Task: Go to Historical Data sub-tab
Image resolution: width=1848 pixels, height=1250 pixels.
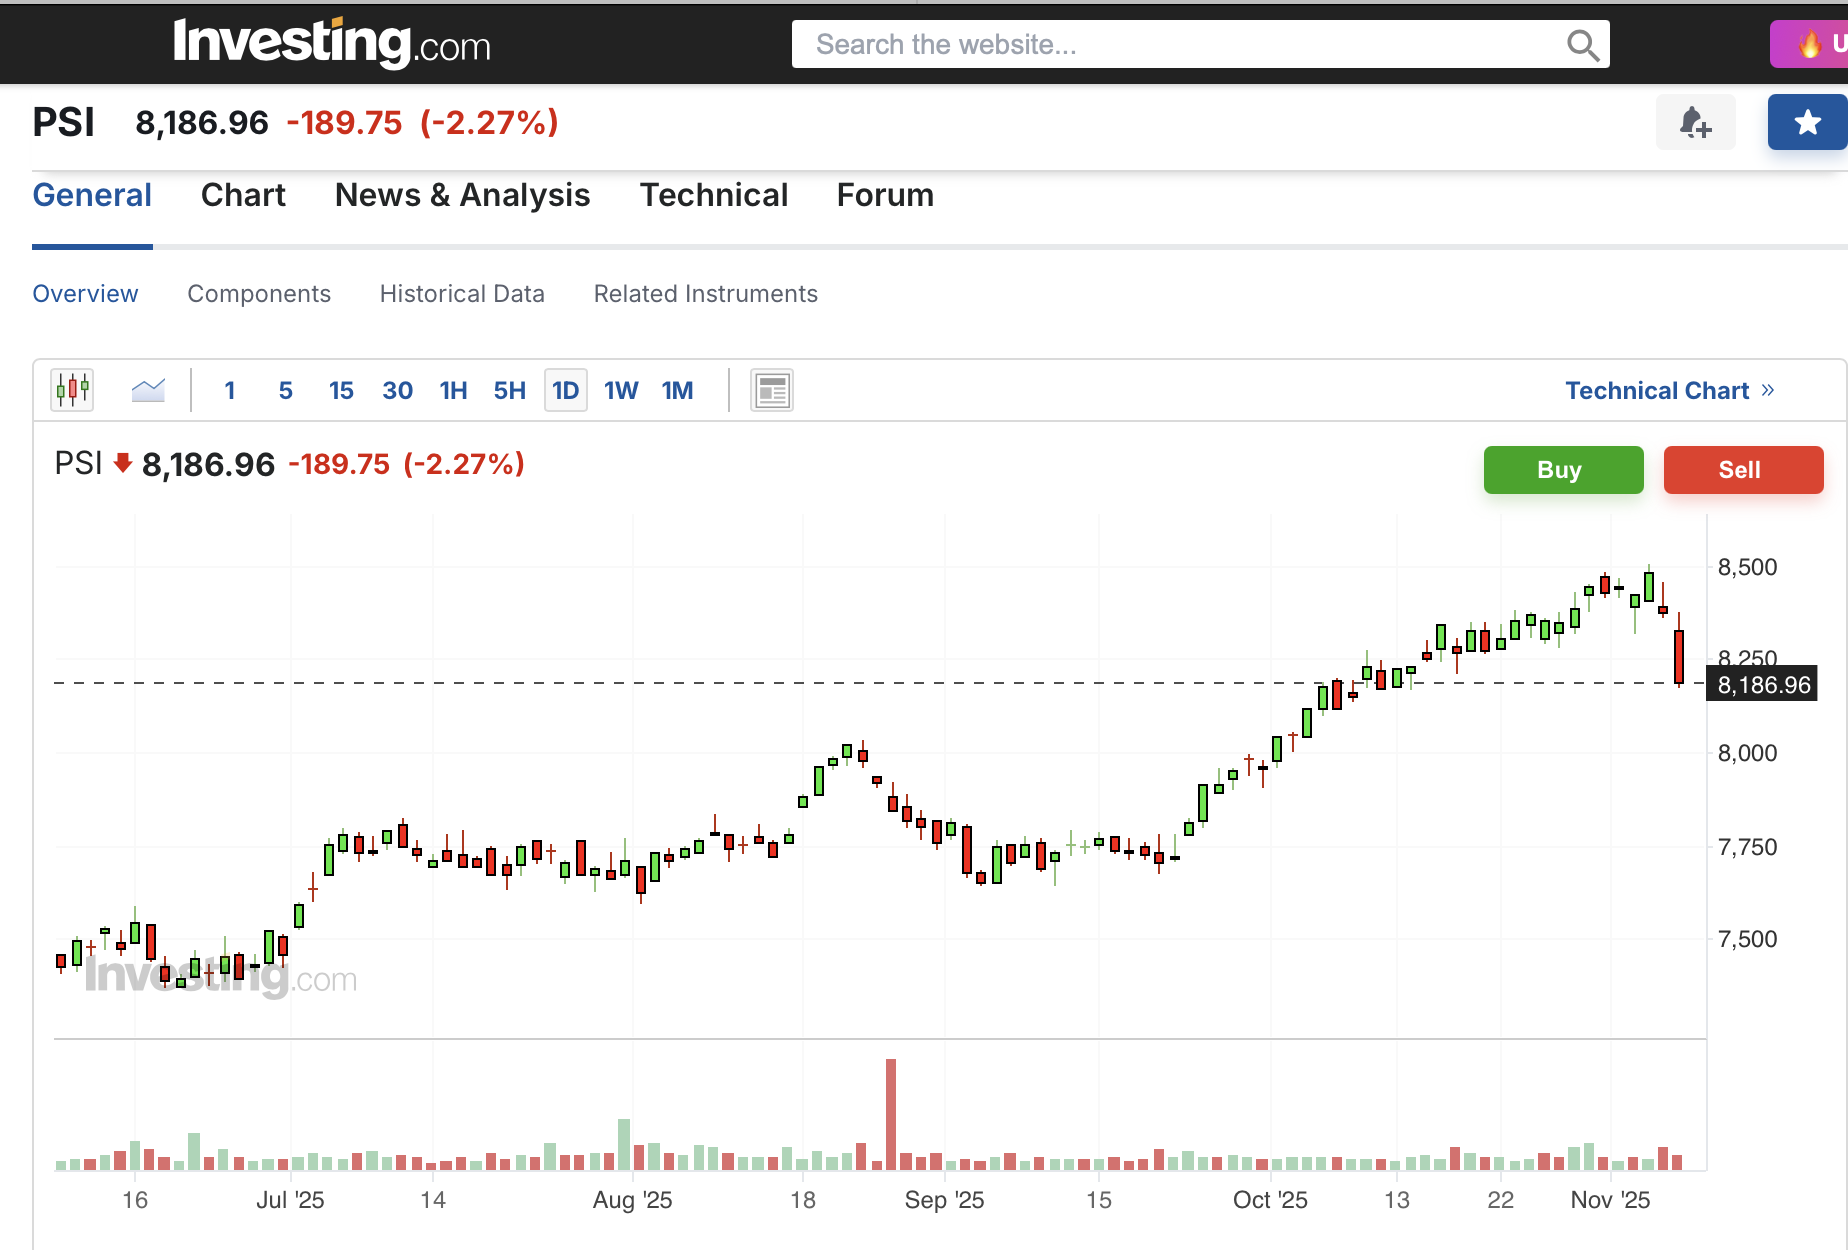Action: pos(462,294)
